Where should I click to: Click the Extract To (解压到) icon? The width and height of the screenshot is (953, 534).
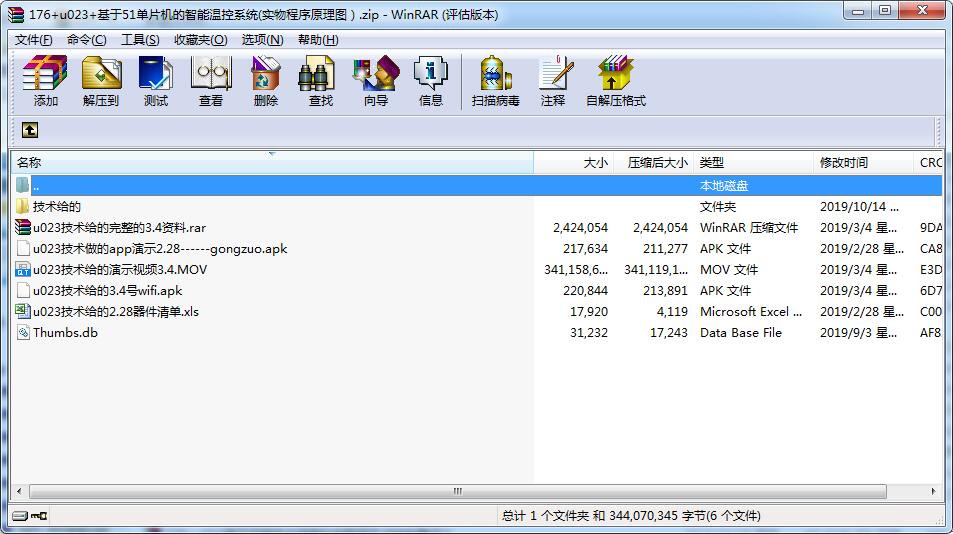click(x=101, y=81)
